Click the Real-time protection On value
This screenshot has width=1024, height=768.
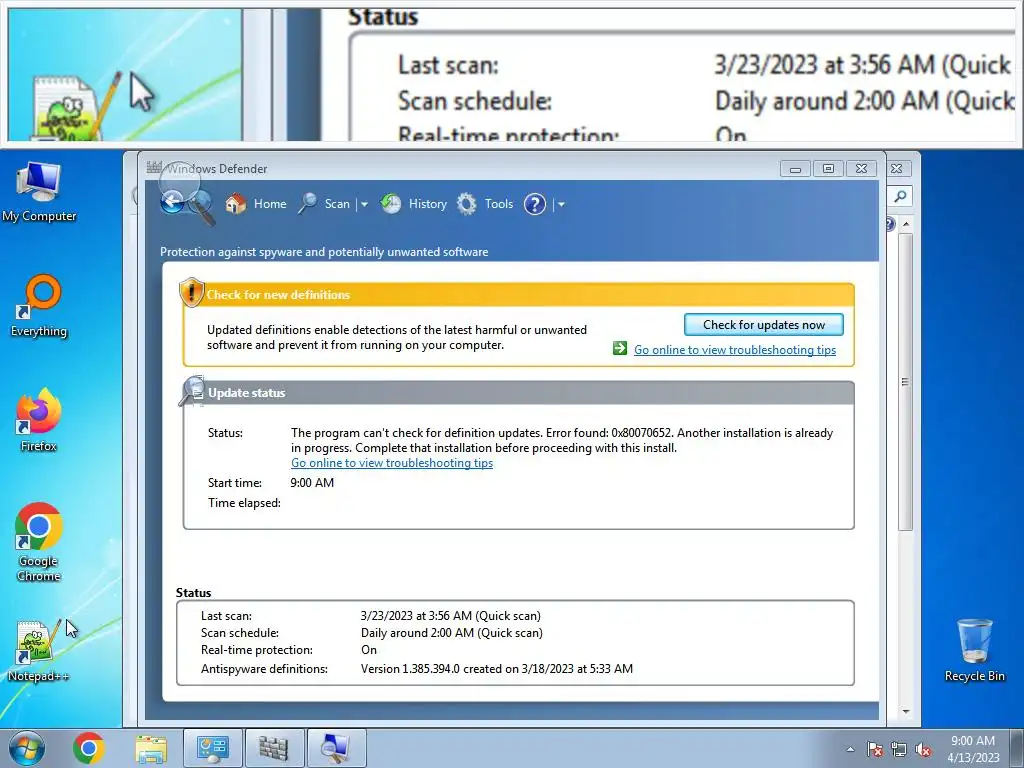(x=369, y=650)
